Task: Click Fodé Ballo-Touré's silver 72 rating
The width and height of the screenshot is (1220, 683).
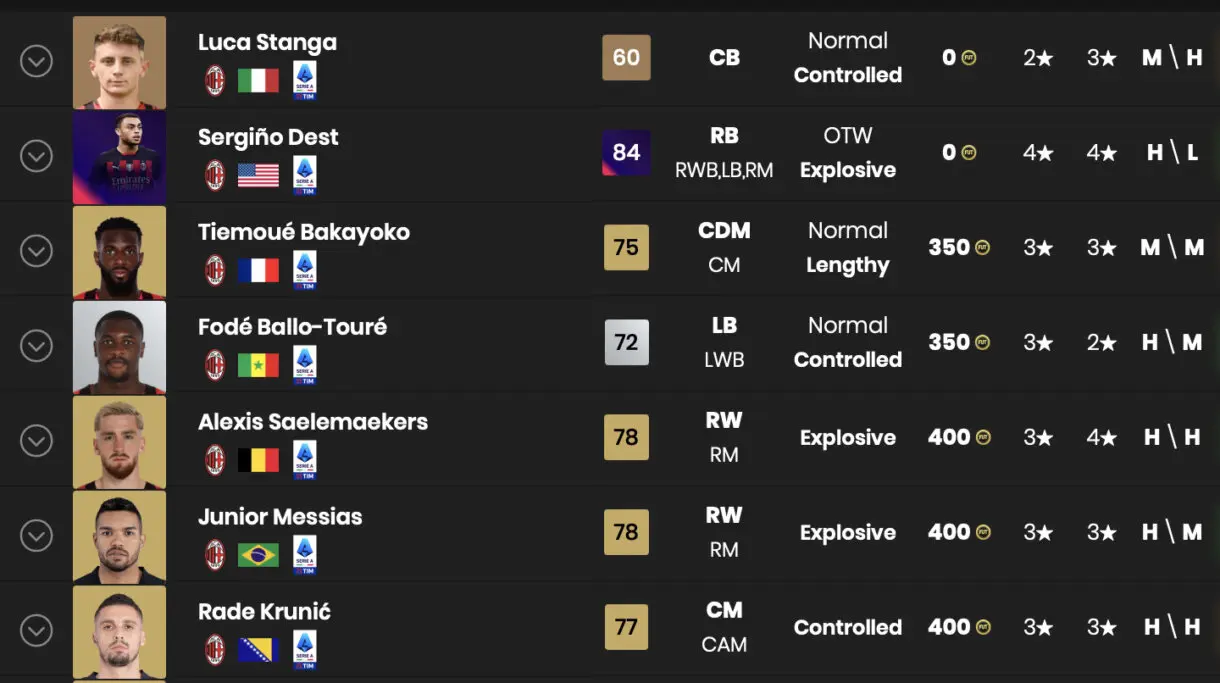Action: (626, 342)
